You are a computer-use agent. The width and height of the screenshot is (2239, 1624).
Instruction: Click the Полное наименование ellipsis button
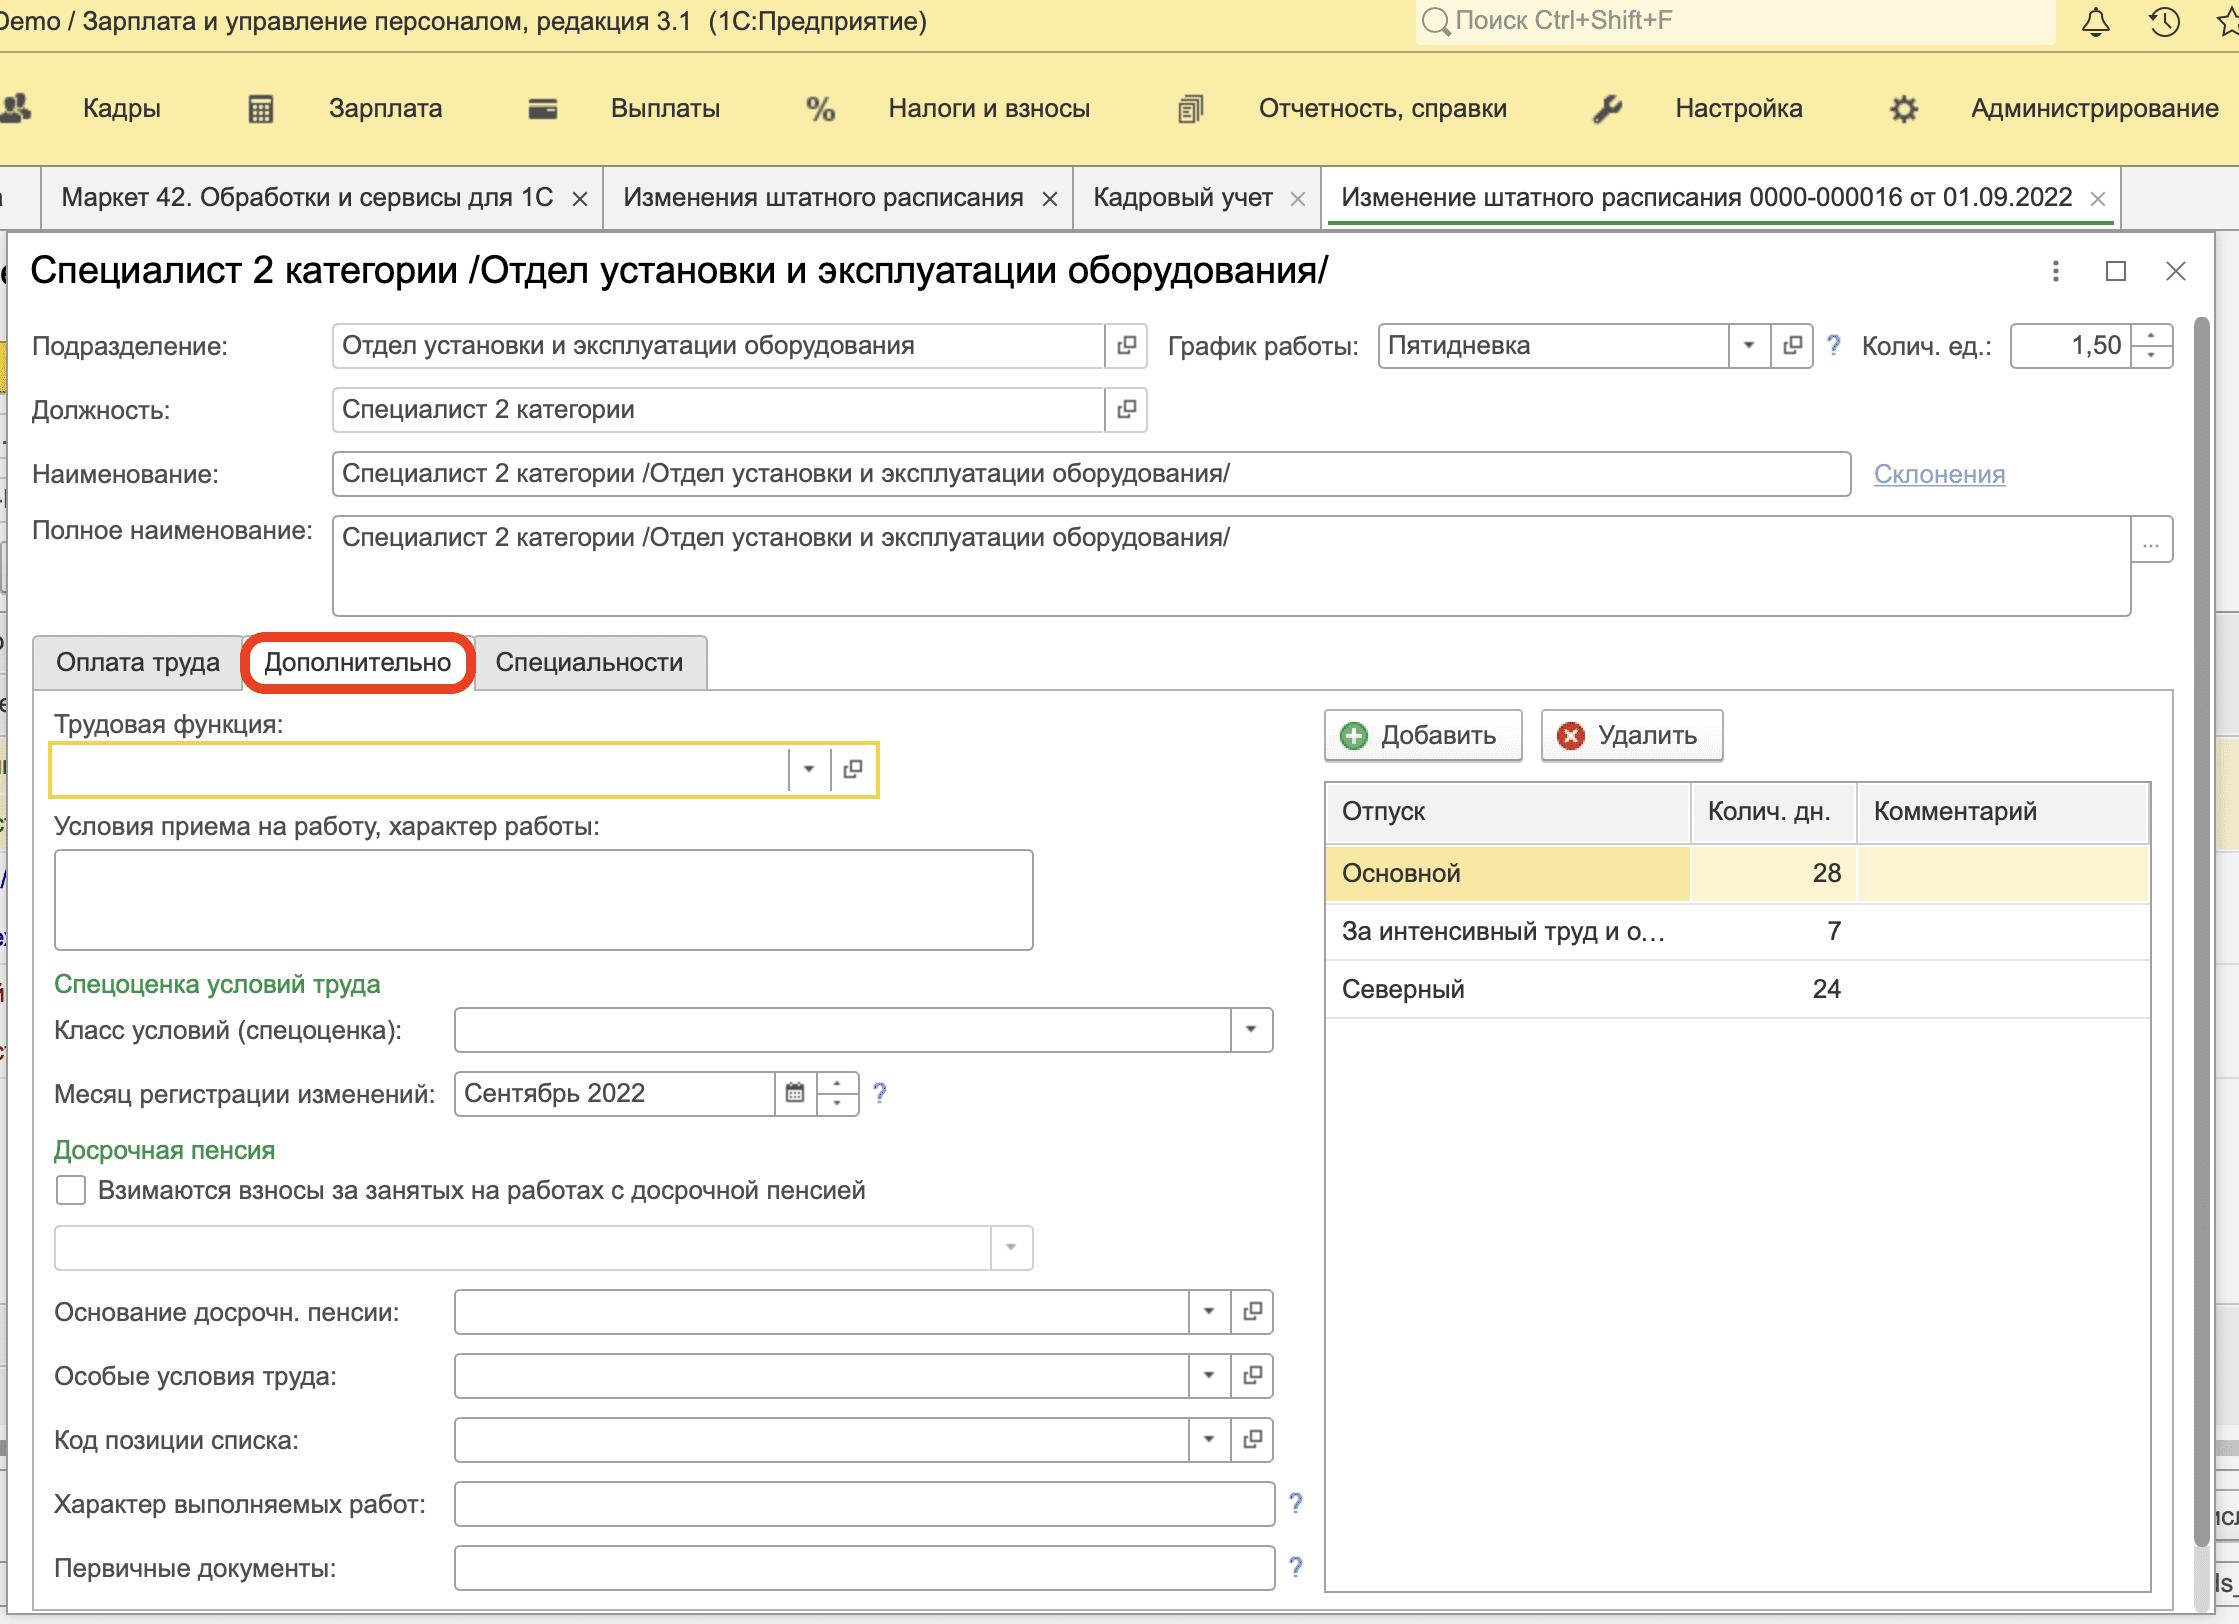2151,540
